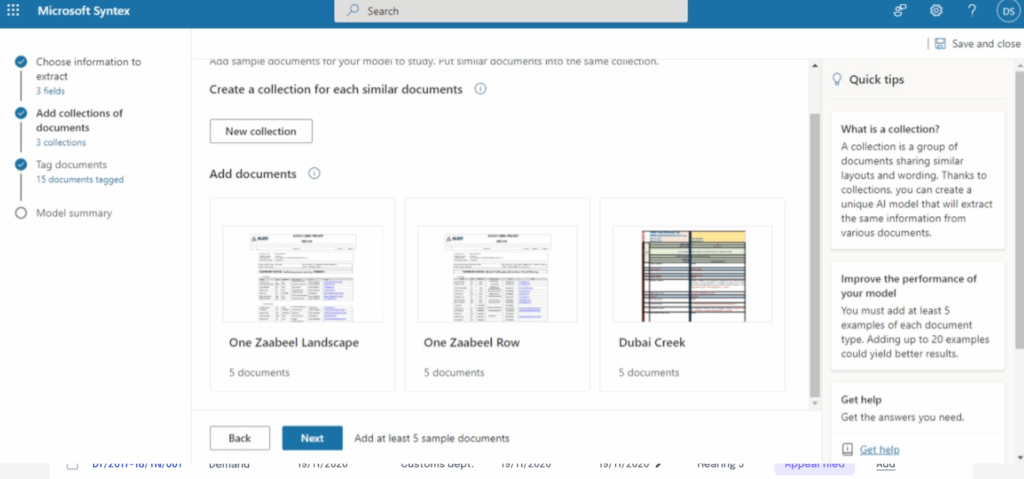Open the 3 fields link
Viewport: 1024px width, 479px height.
(50, 91)
